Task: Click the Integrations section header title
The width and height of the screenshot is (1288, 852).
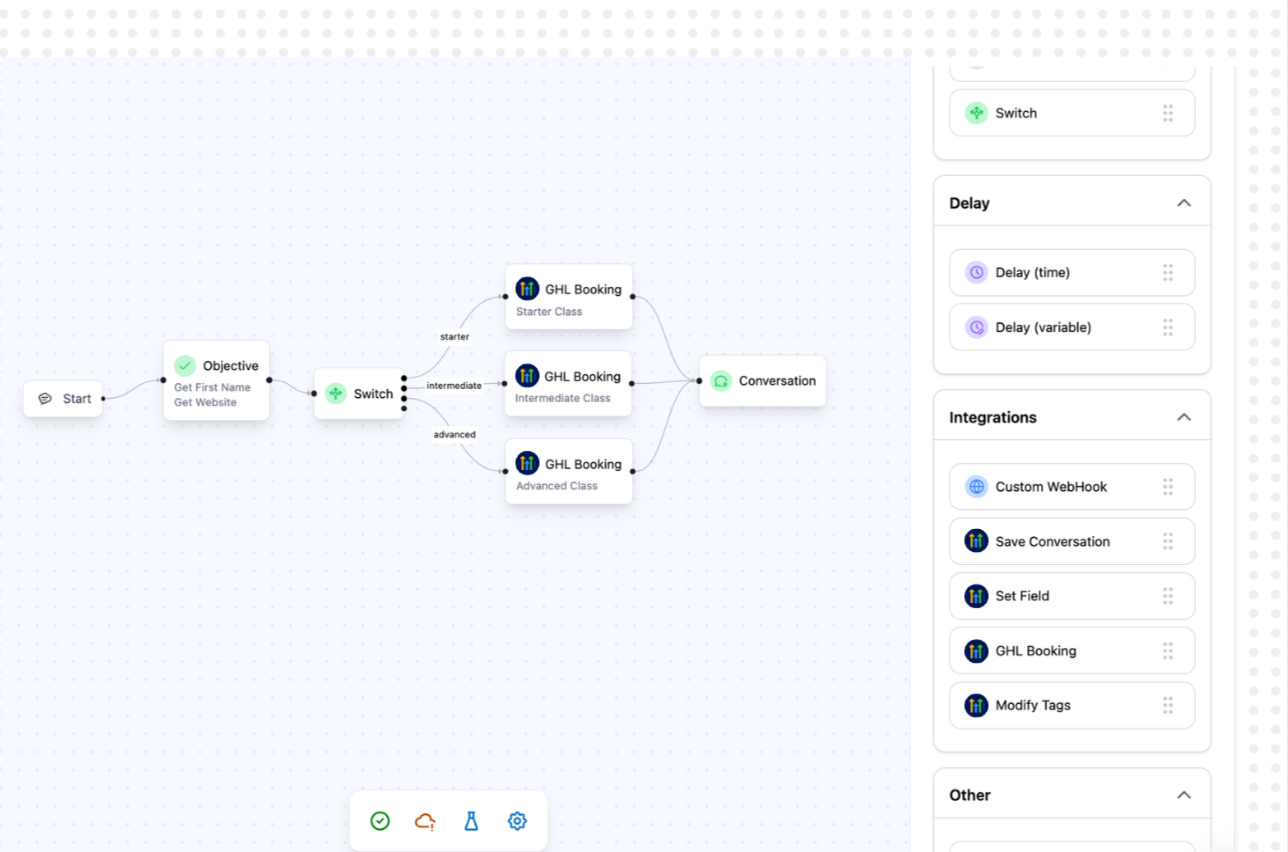Action: tap(993, 417)
